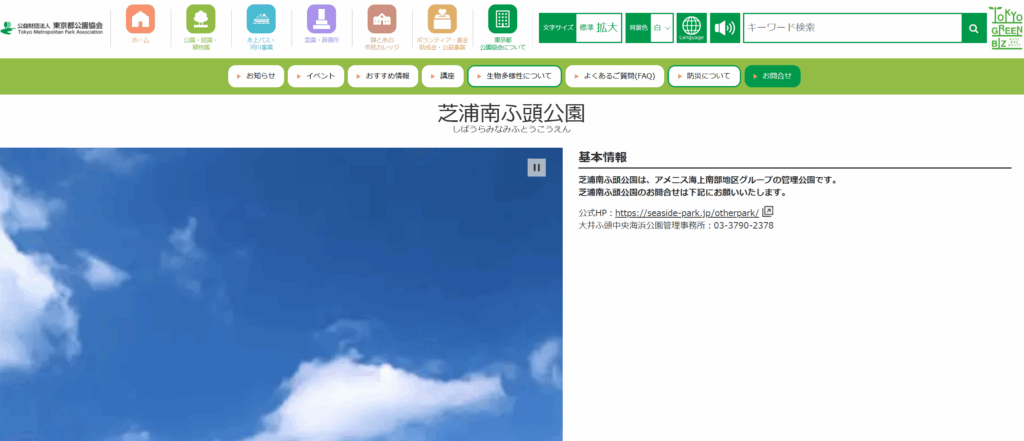Open the association building icon (公園協会について)
This screenshot has height=441, width=1024.
click(x=502, y=20)
